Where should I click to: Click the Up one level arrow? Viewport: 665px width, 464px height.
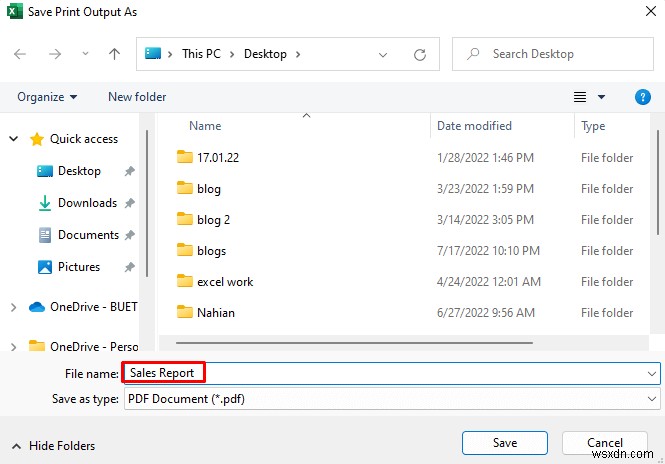tap(115, 54)
